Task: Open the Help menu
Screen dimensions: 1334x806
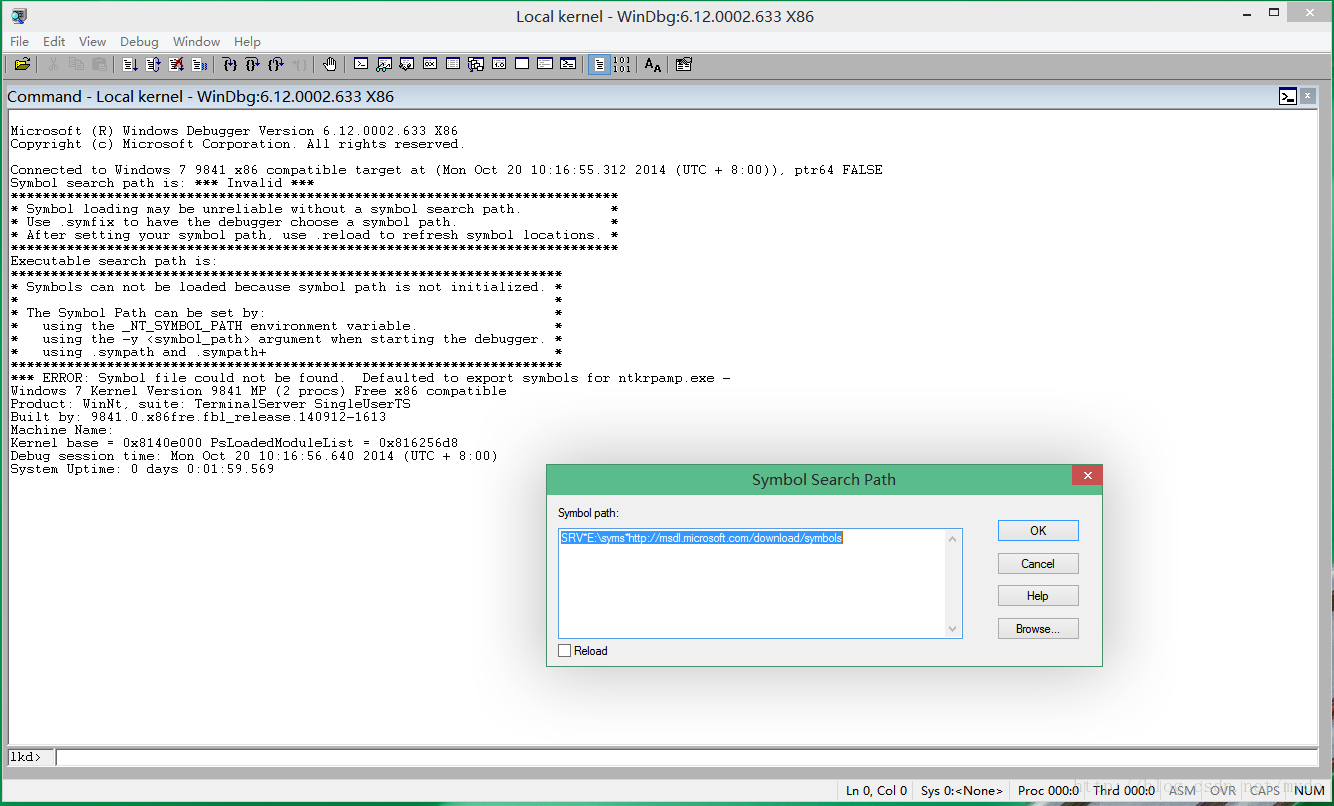Action: (x=247, y=41)
